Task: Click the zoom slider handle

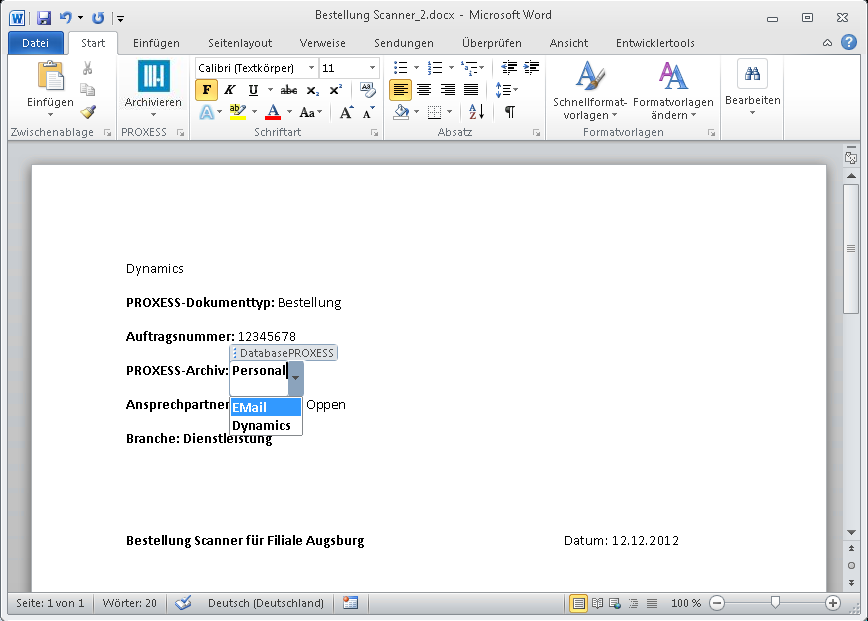Action: tap(775, 602)
